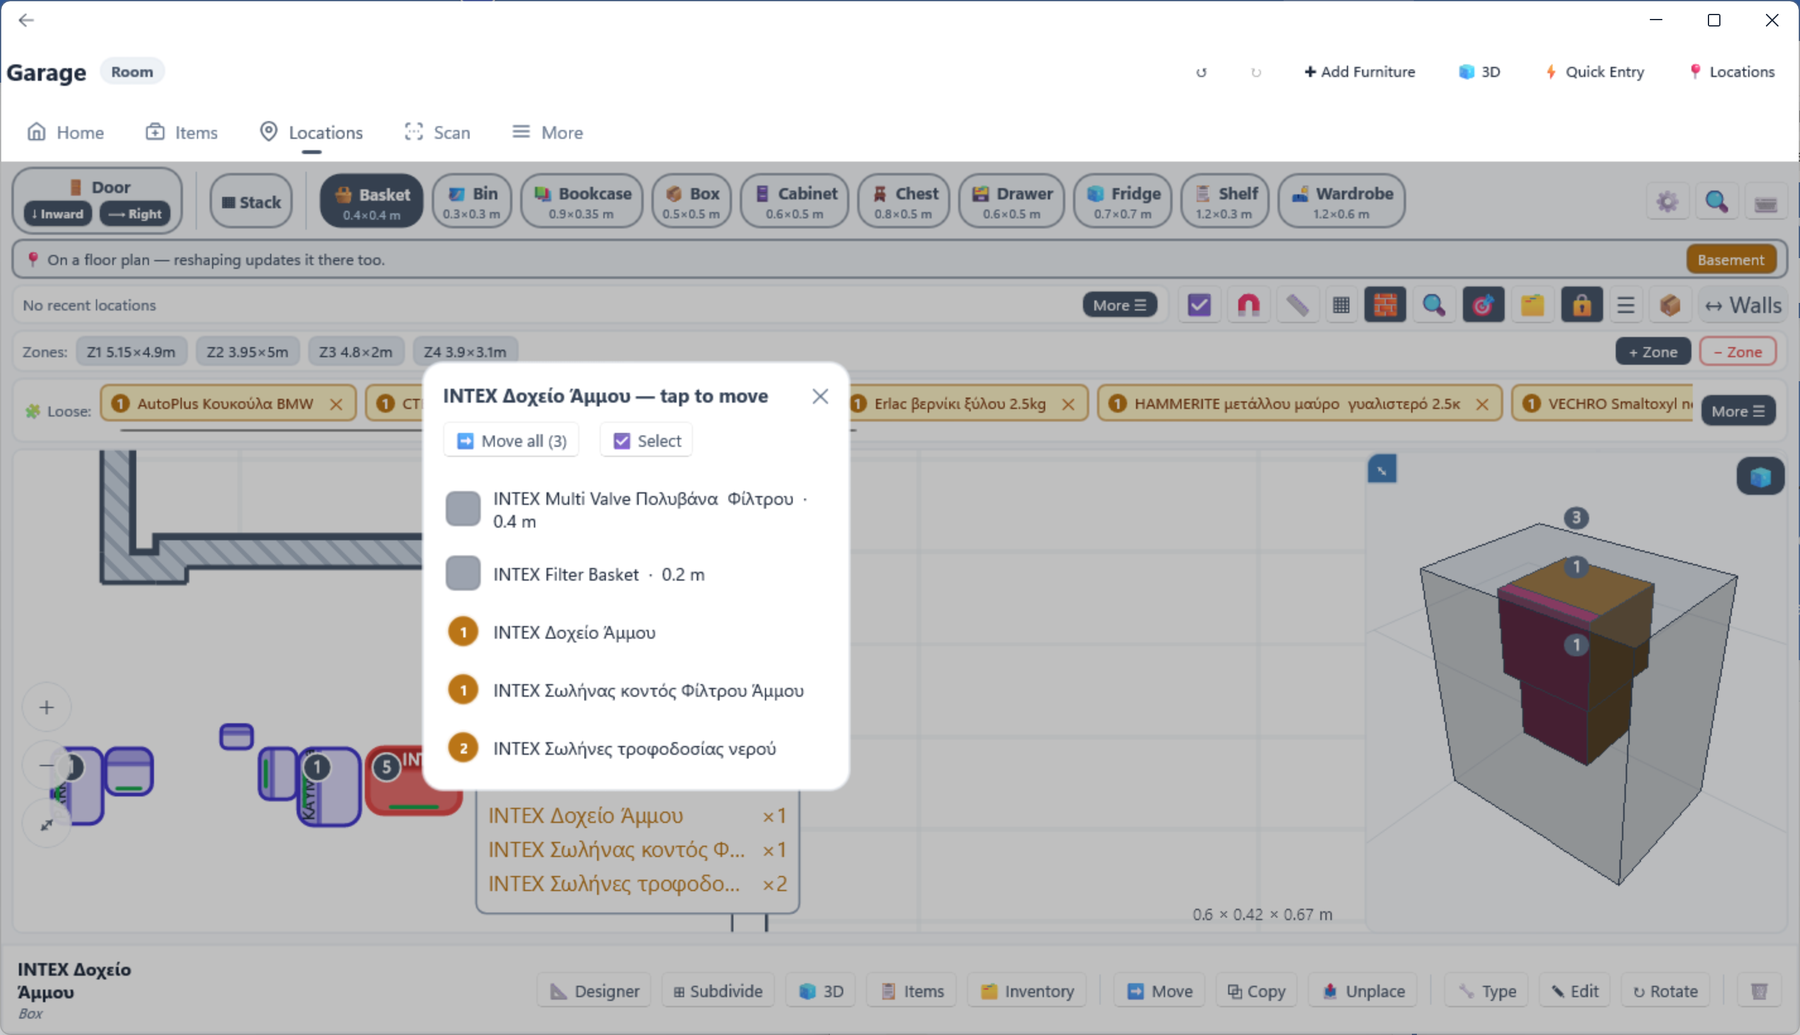Viewport: 1800px width, 1035px height.
Task: Click the target dart icon
Action: (x=1483, y=305)
